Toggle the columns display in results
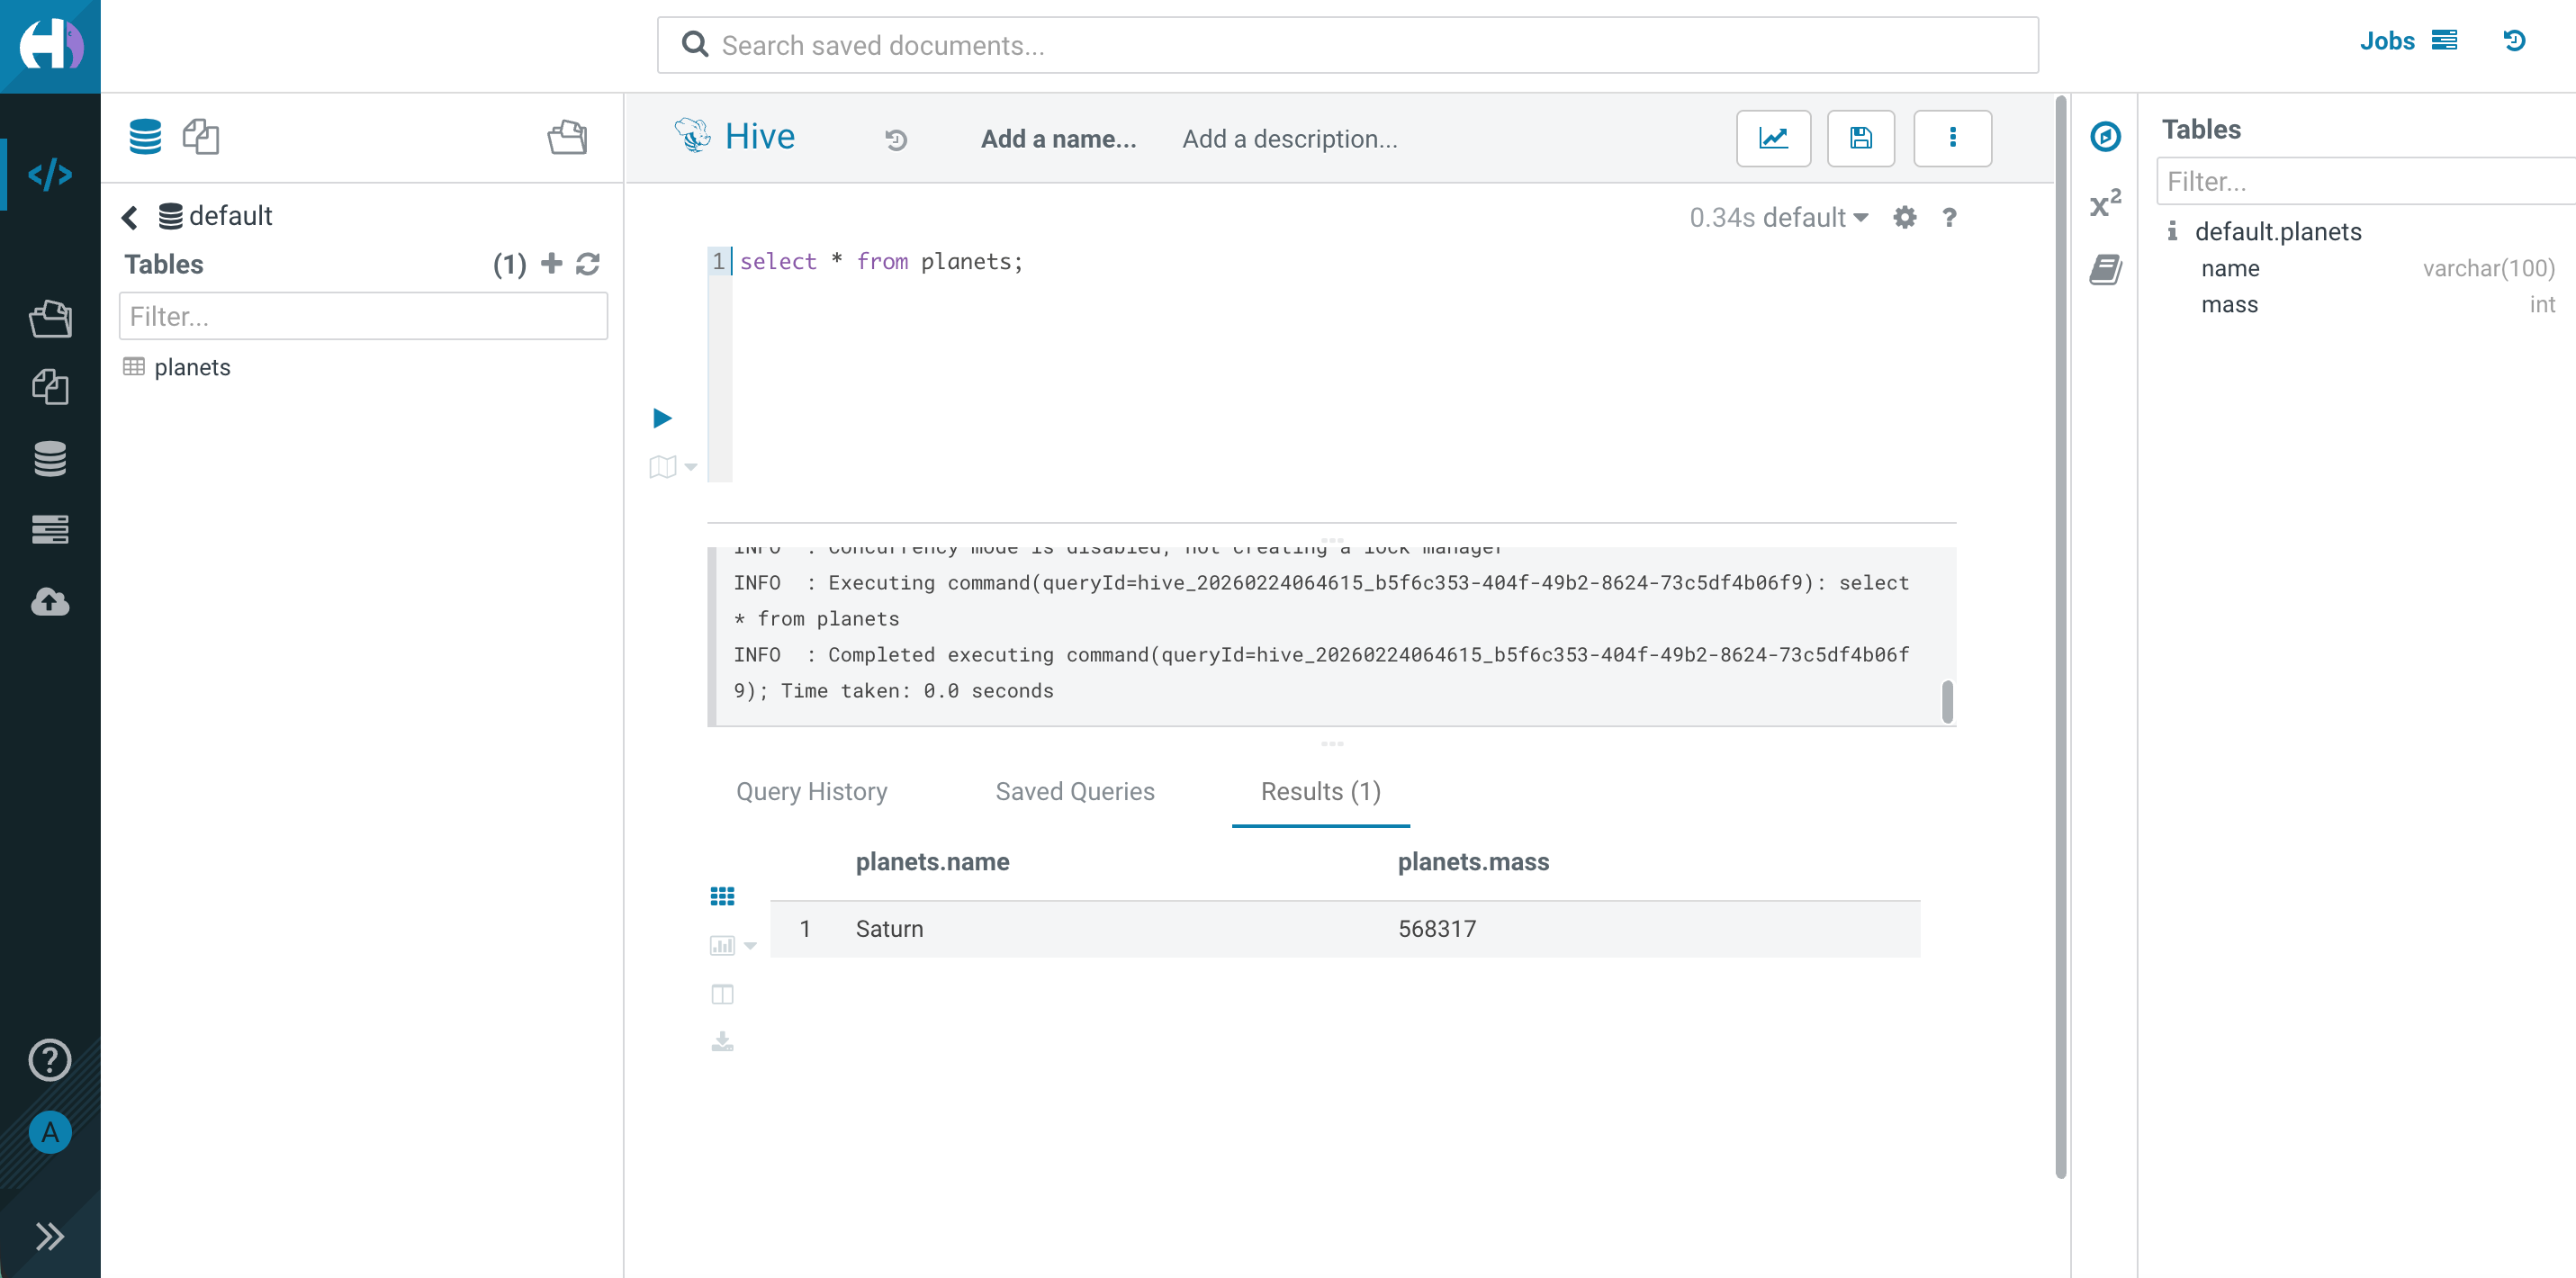 (x=722, y=994)
